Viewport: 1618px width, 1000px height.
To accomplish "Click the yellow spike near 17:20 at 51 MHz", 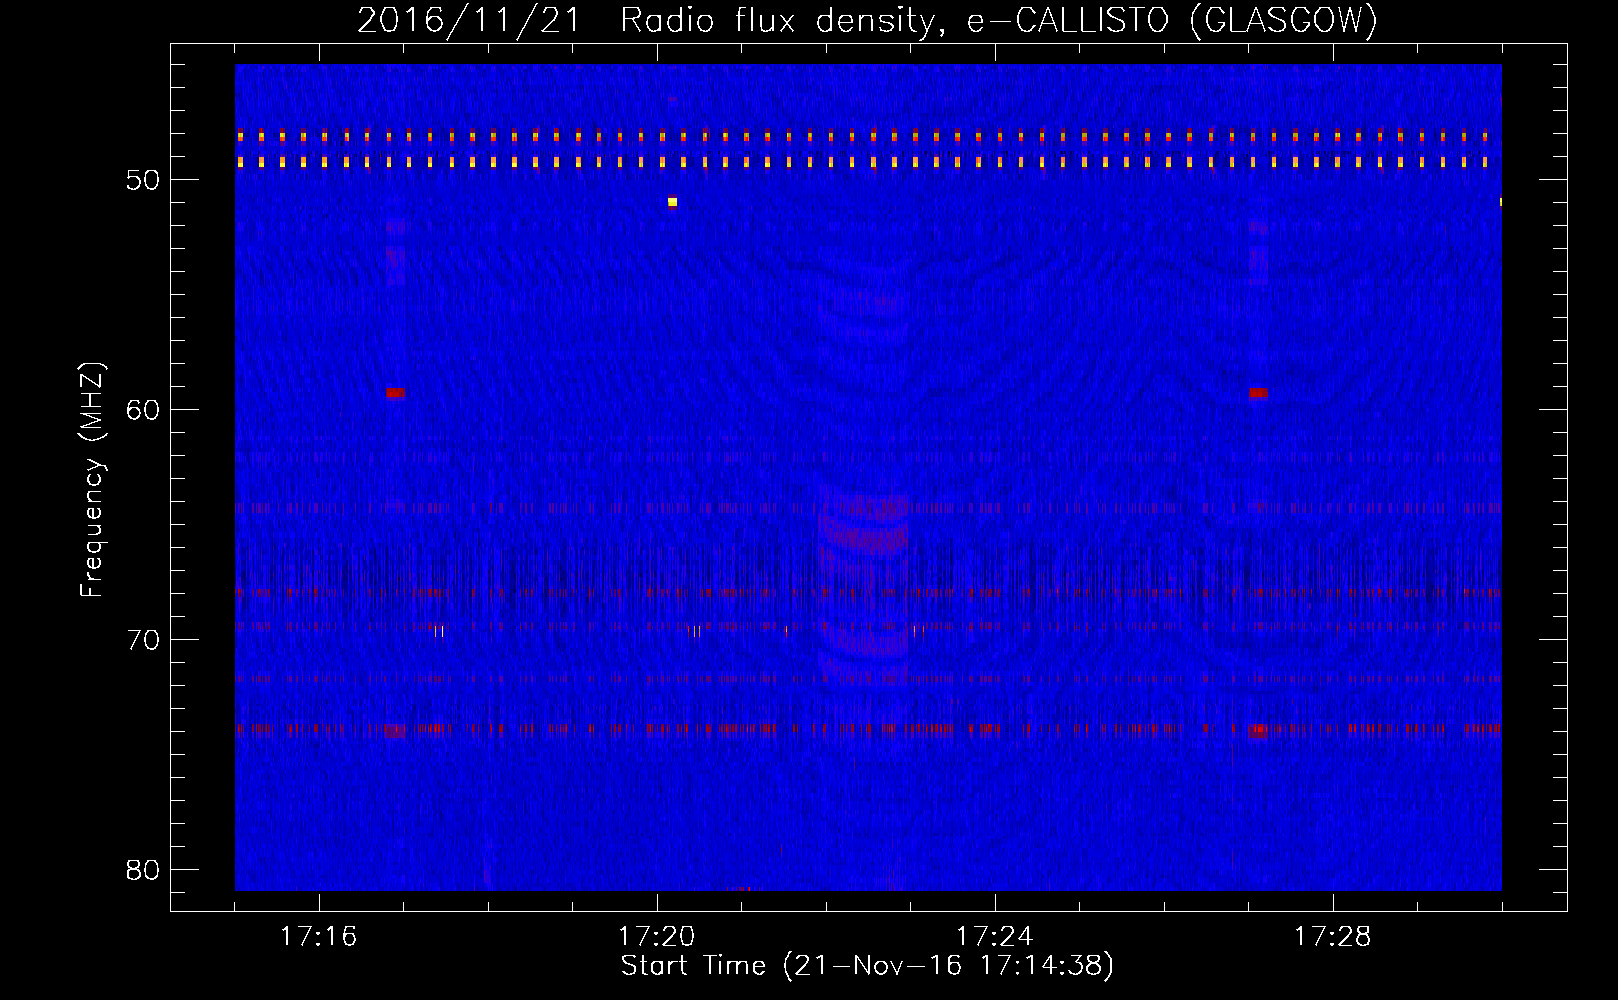I will [672, 202].
